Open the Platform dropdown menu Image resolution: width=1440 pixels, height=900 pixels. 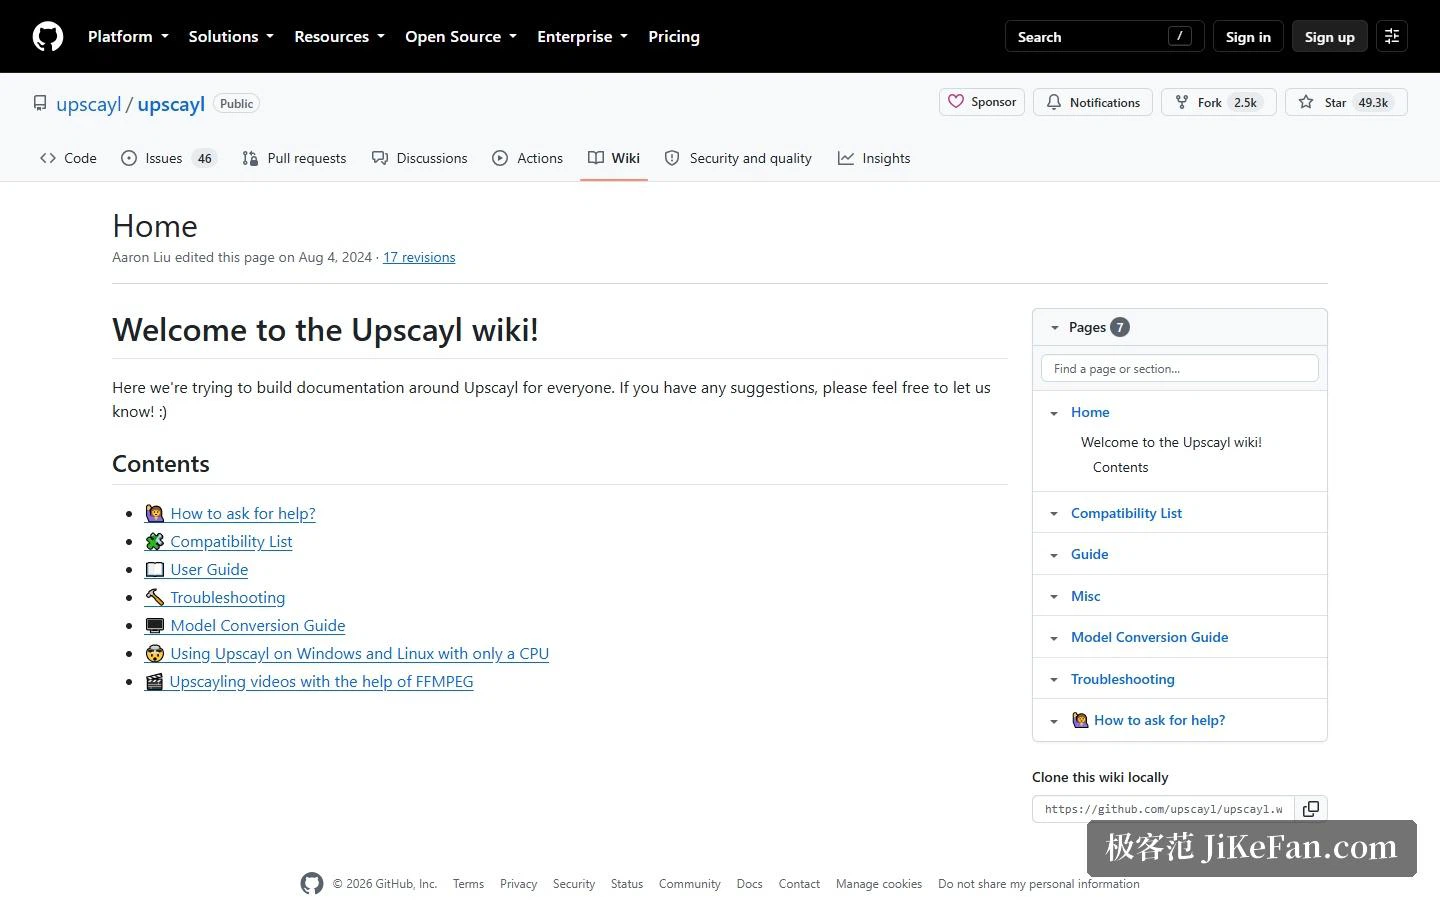click(x=128, y=37)
